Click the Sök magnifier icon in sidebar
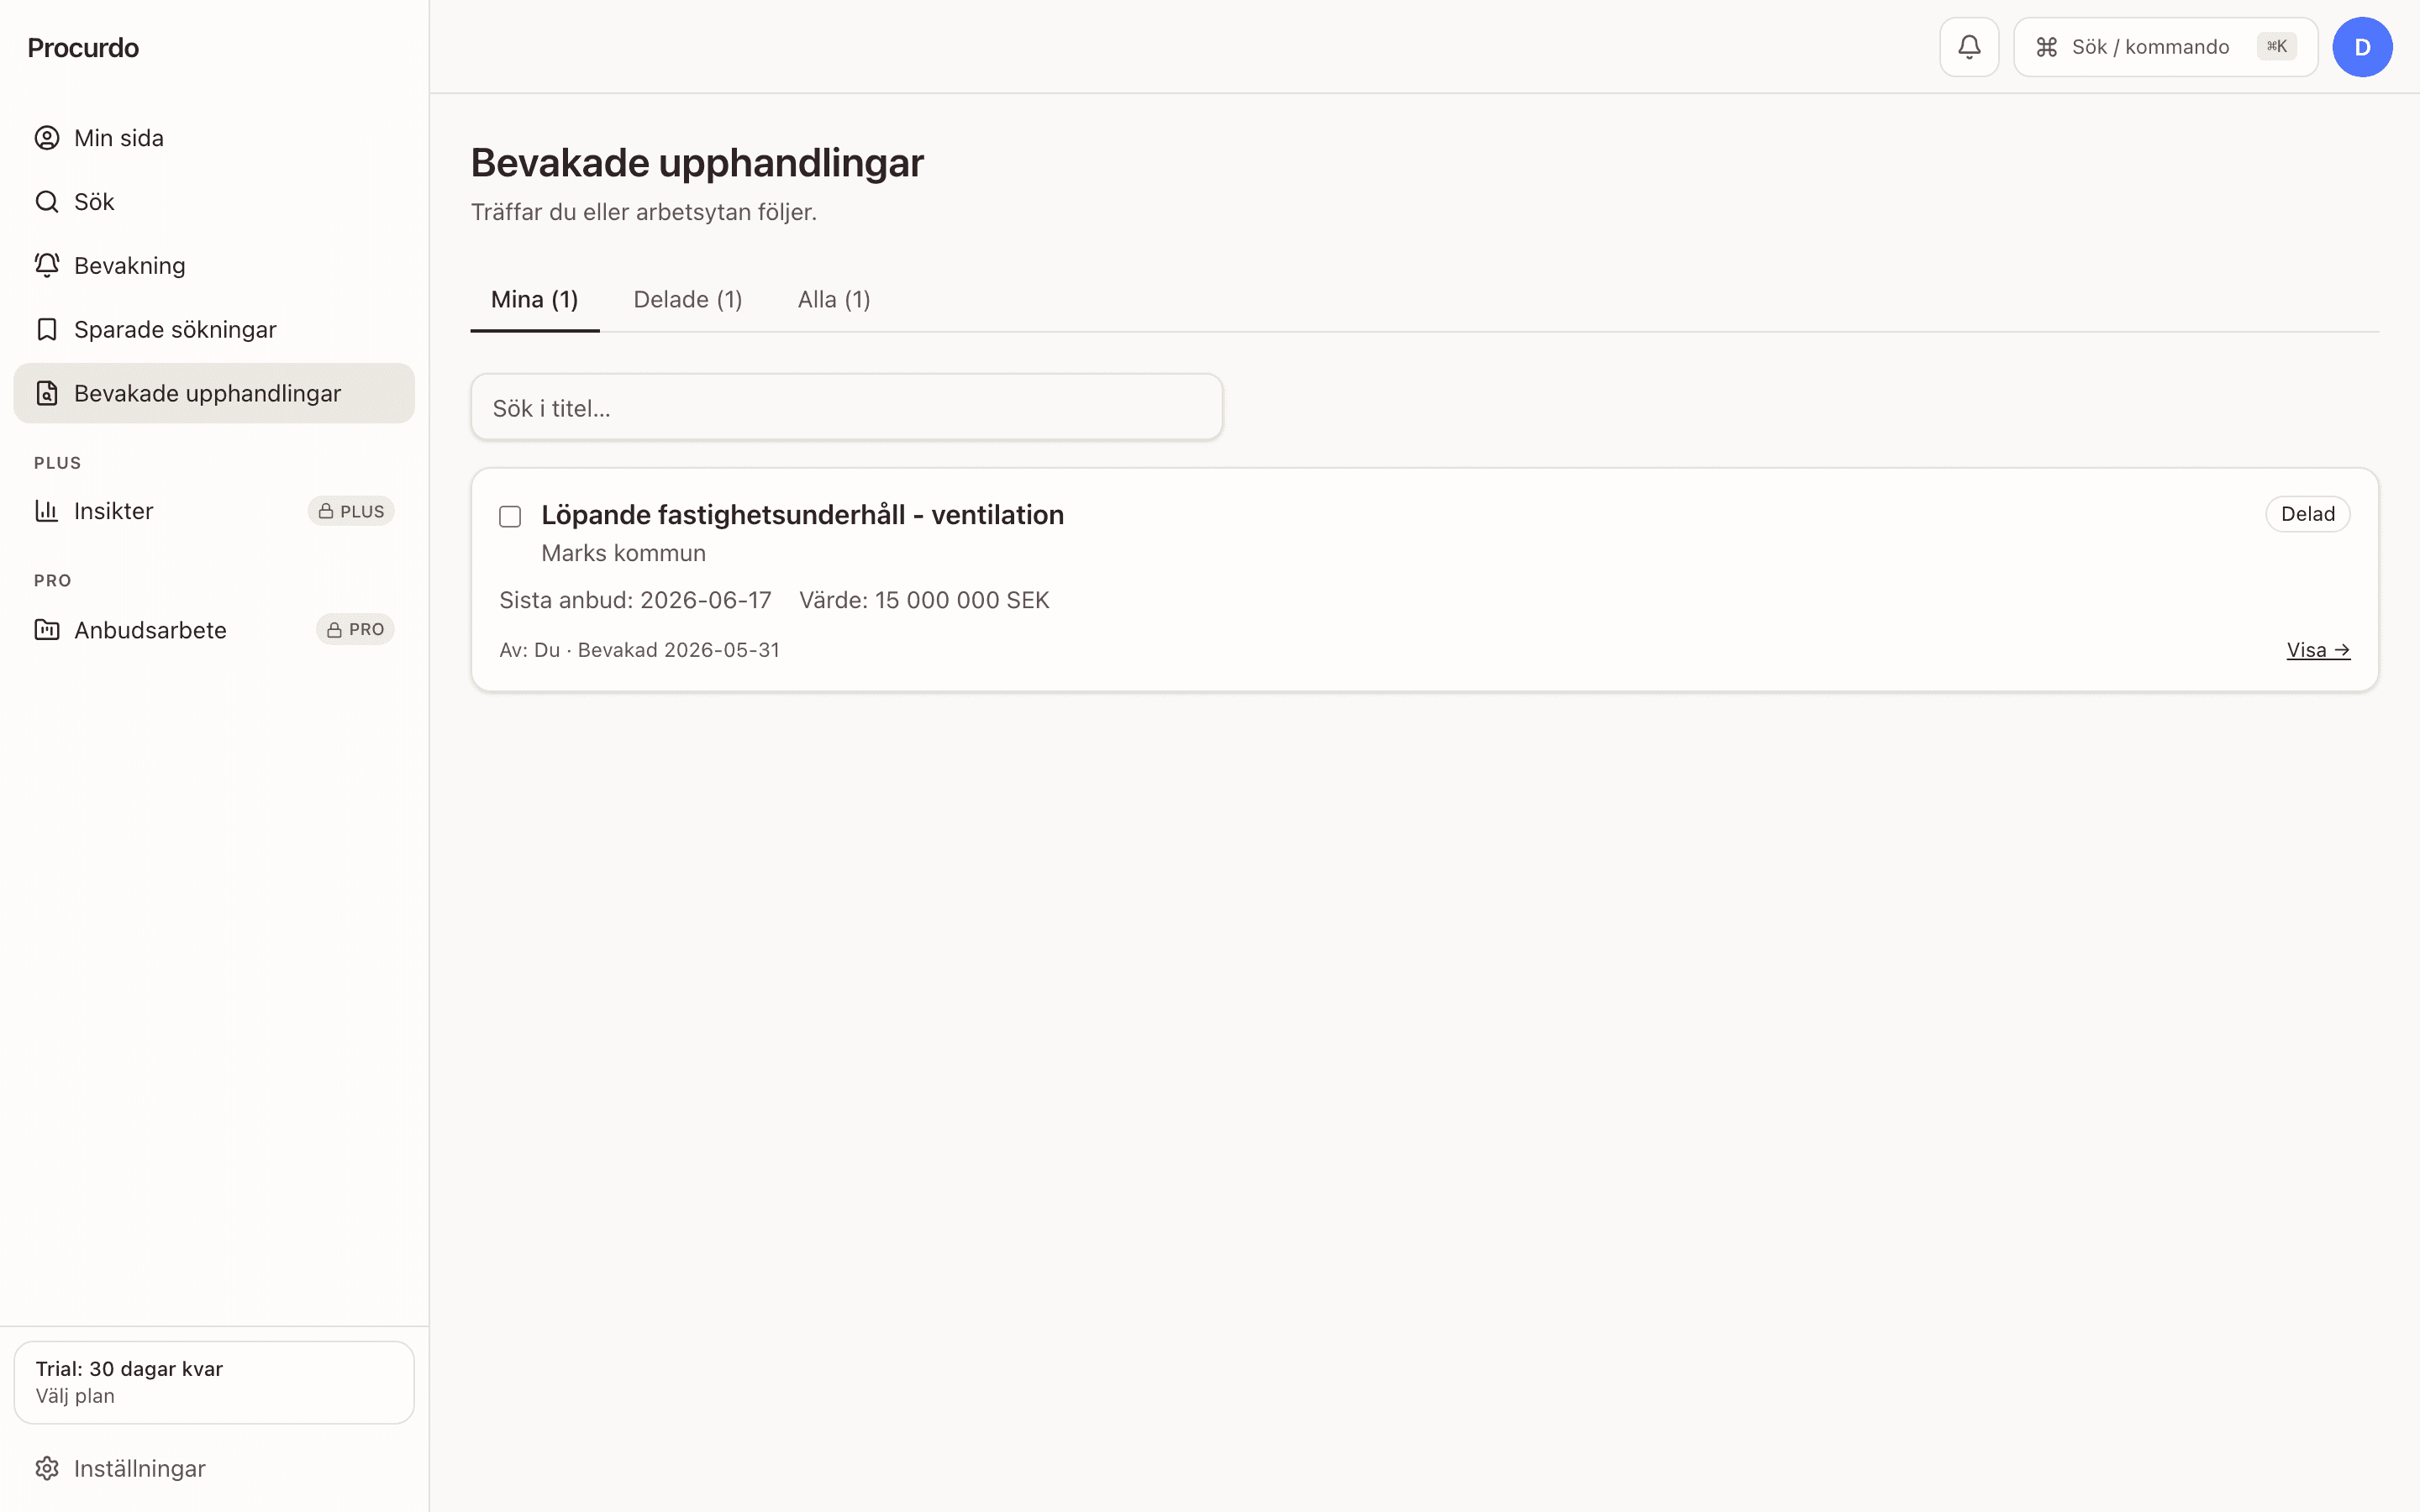 pos(47,202)
